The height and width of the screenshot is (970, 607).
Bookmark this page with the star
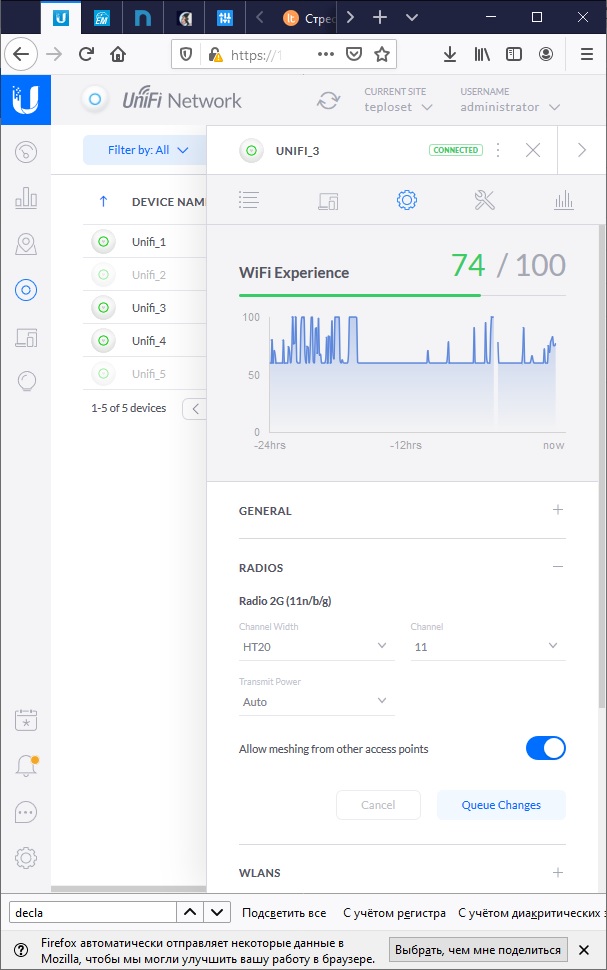(382, 54)
